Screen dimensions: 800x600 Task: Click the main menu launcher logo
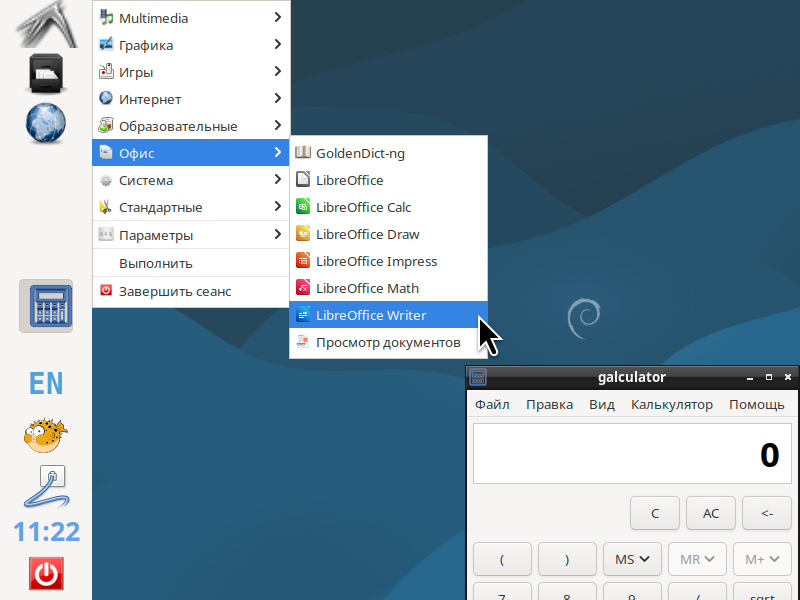pos(47,24)
